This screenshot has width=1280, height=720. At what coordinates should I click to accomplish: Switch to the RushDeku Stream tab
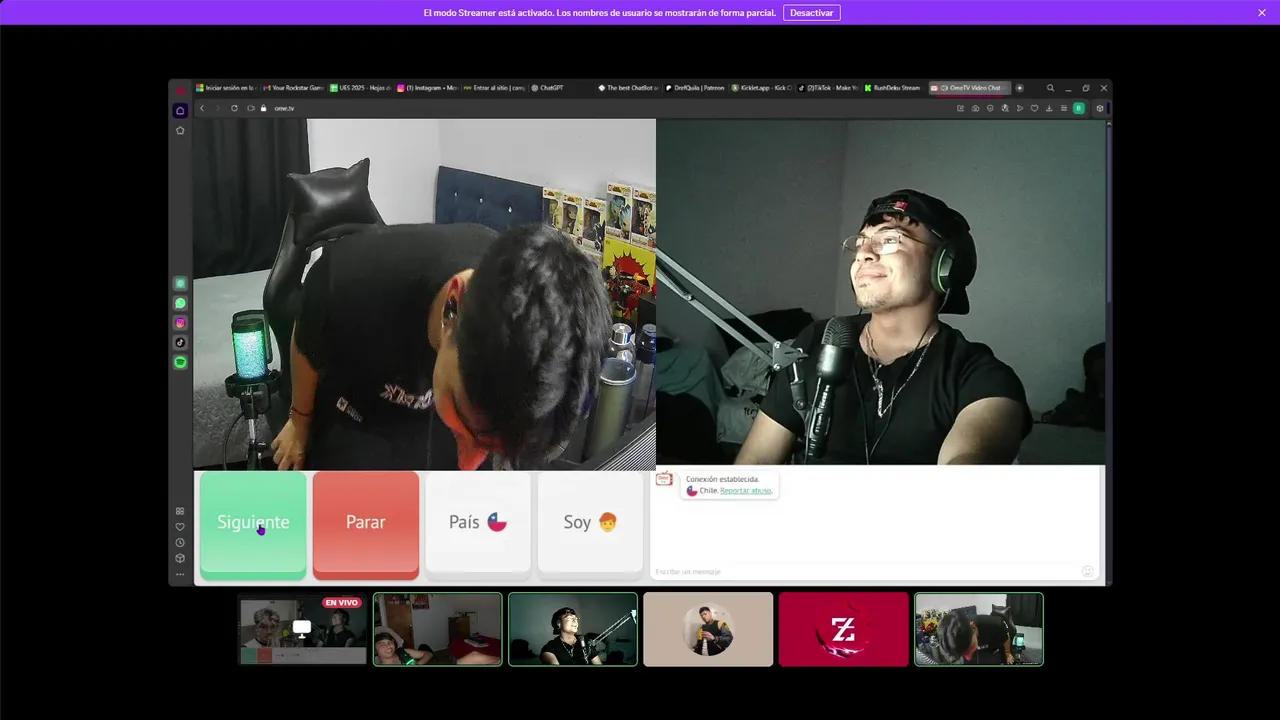coord(893,88)
